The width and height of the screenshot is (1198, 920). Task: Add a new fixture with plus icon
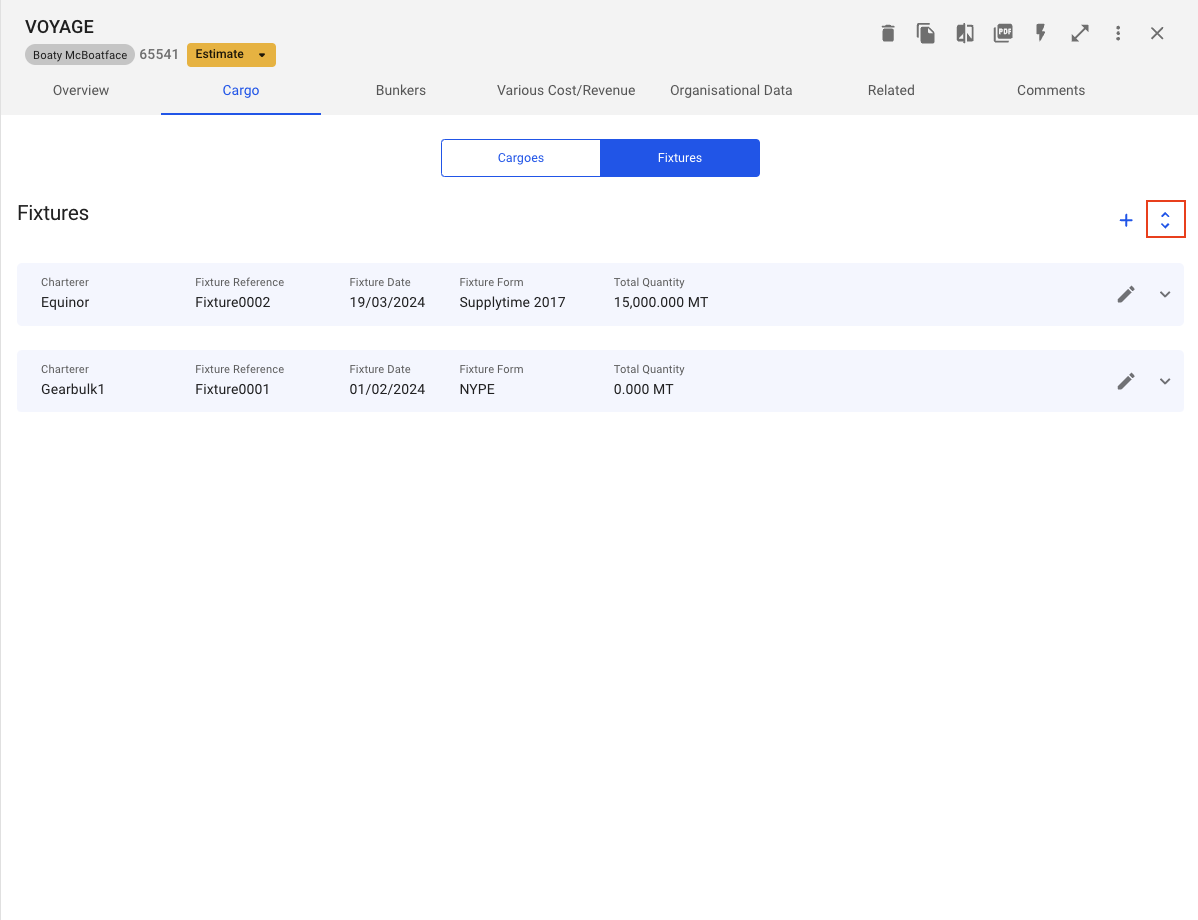click(1126, 220)
